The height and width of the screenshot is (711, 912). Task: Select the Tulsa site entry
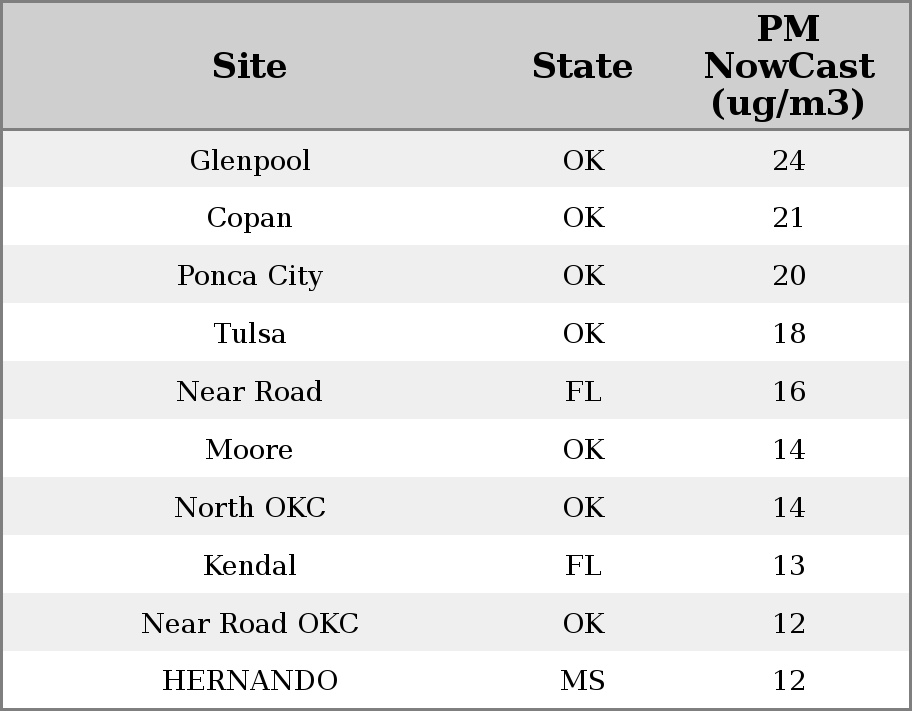pyautogui.click(x=250, y=334)
